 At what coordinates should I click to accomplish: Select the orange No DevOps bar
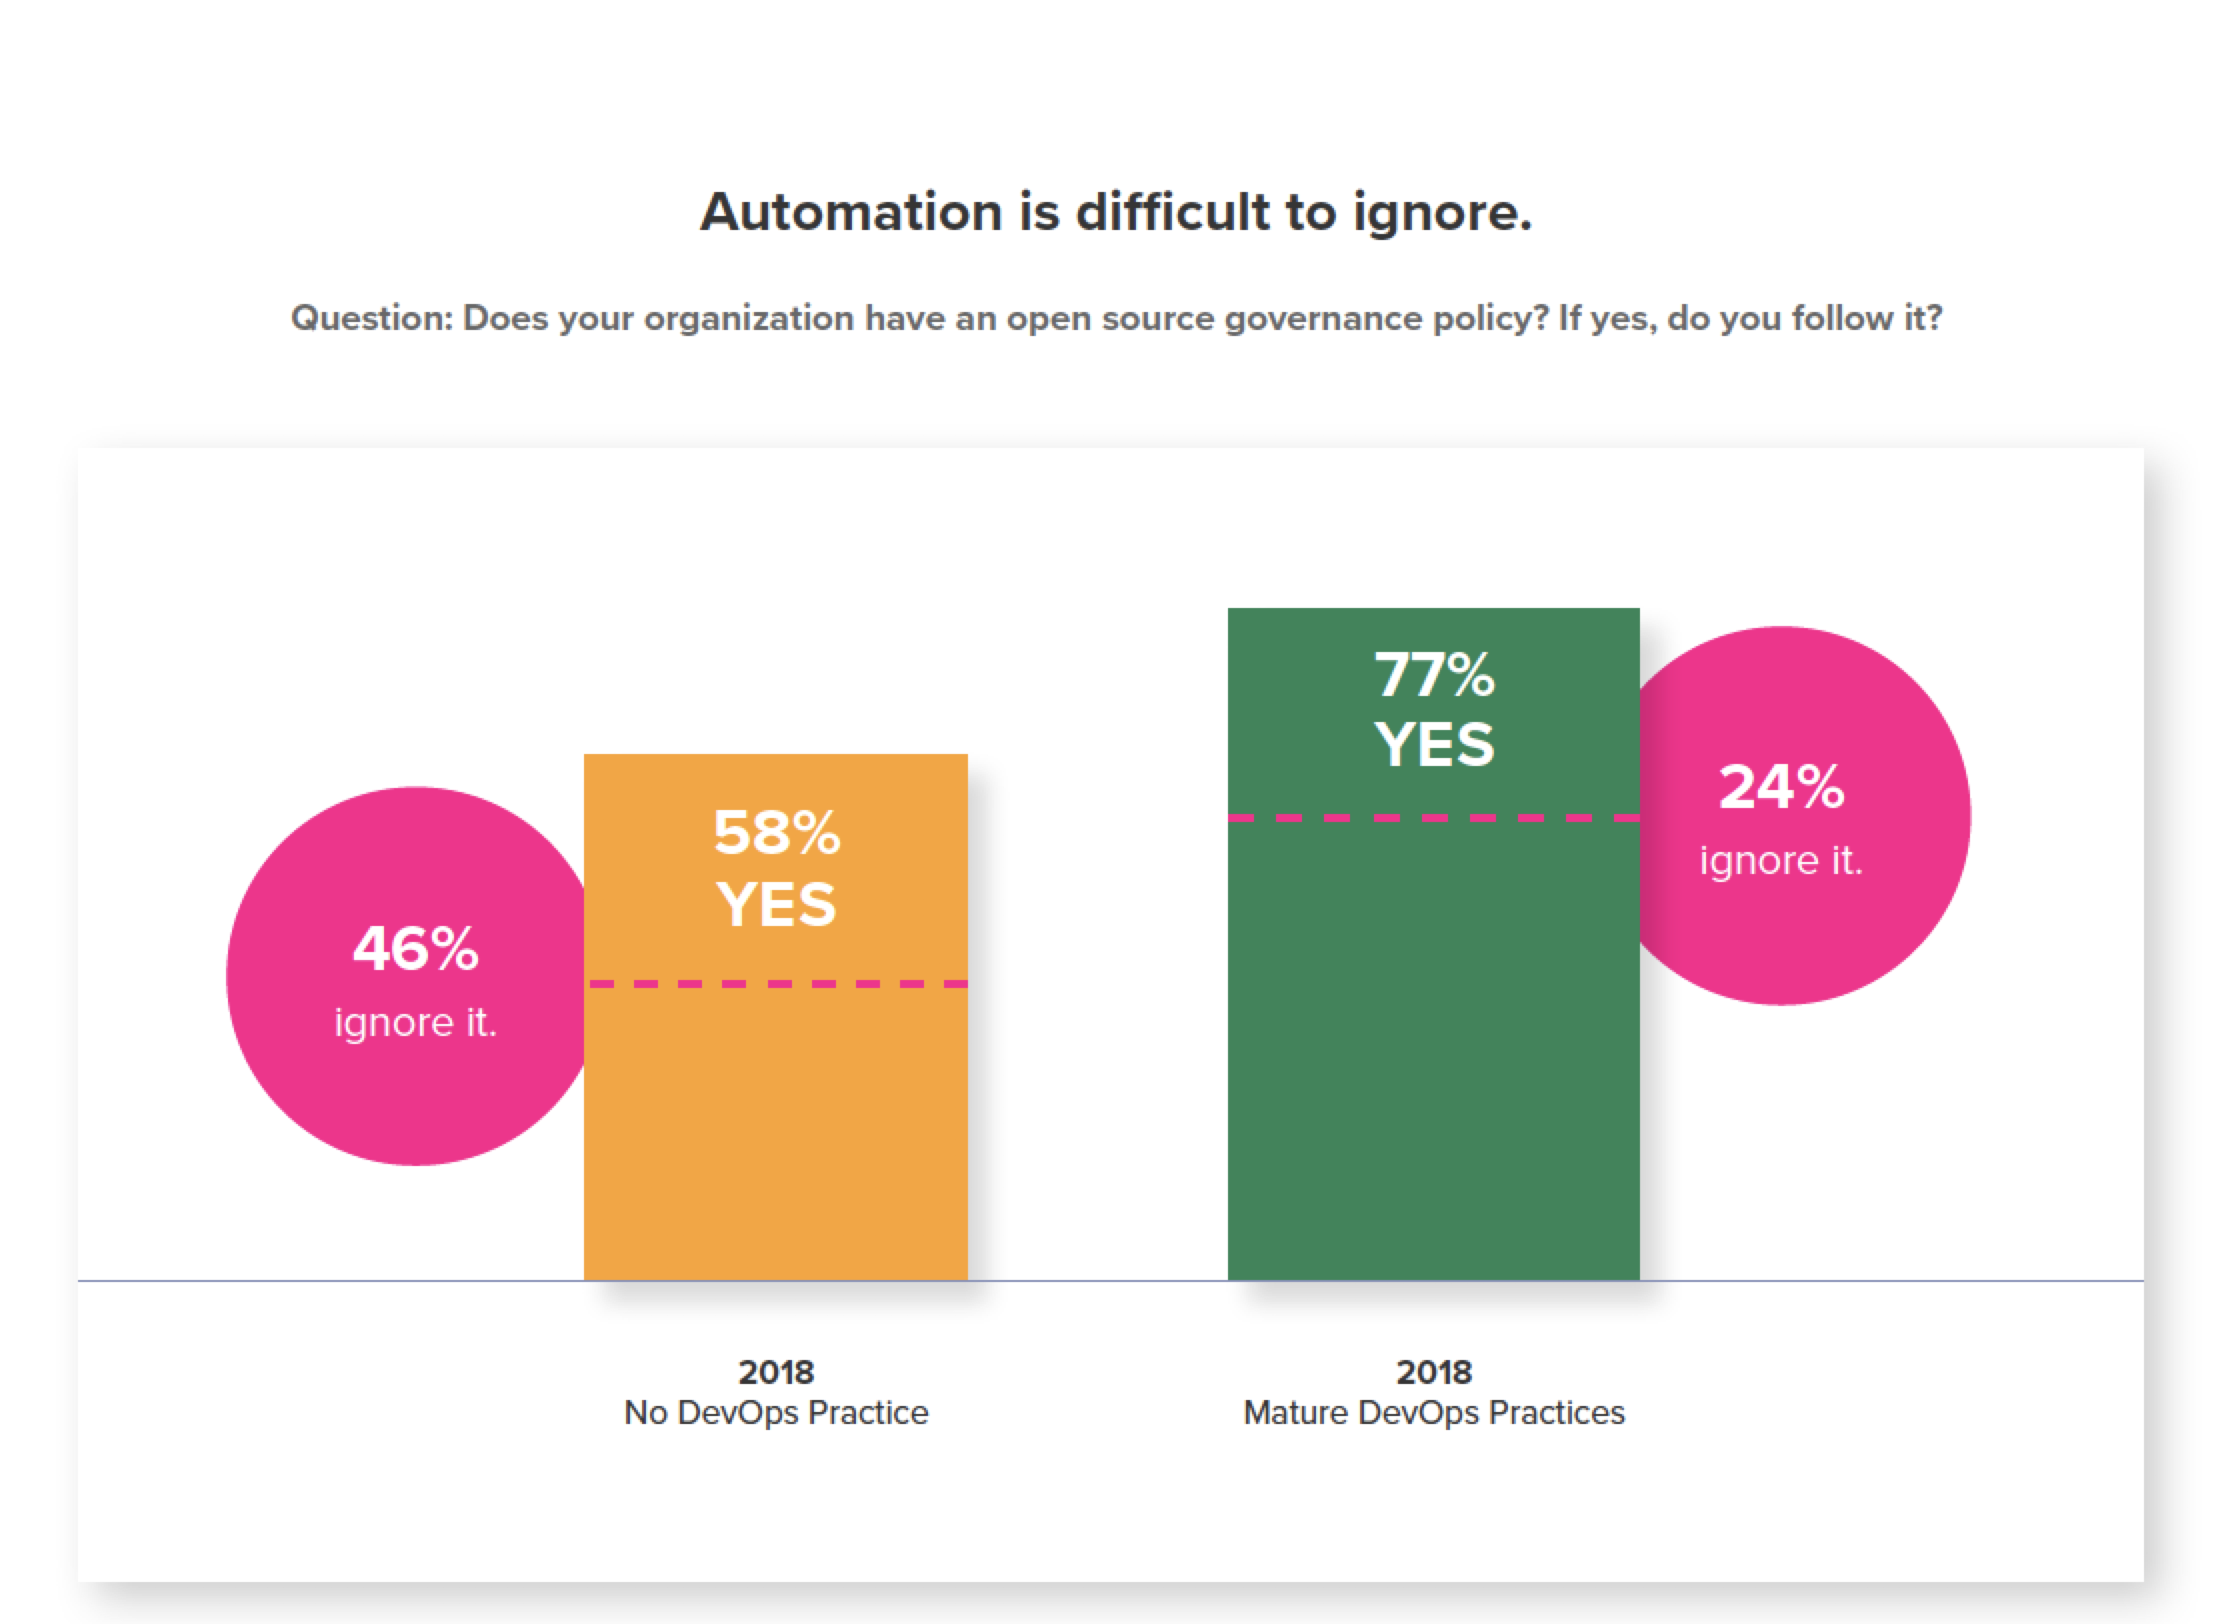point(776,1130)
